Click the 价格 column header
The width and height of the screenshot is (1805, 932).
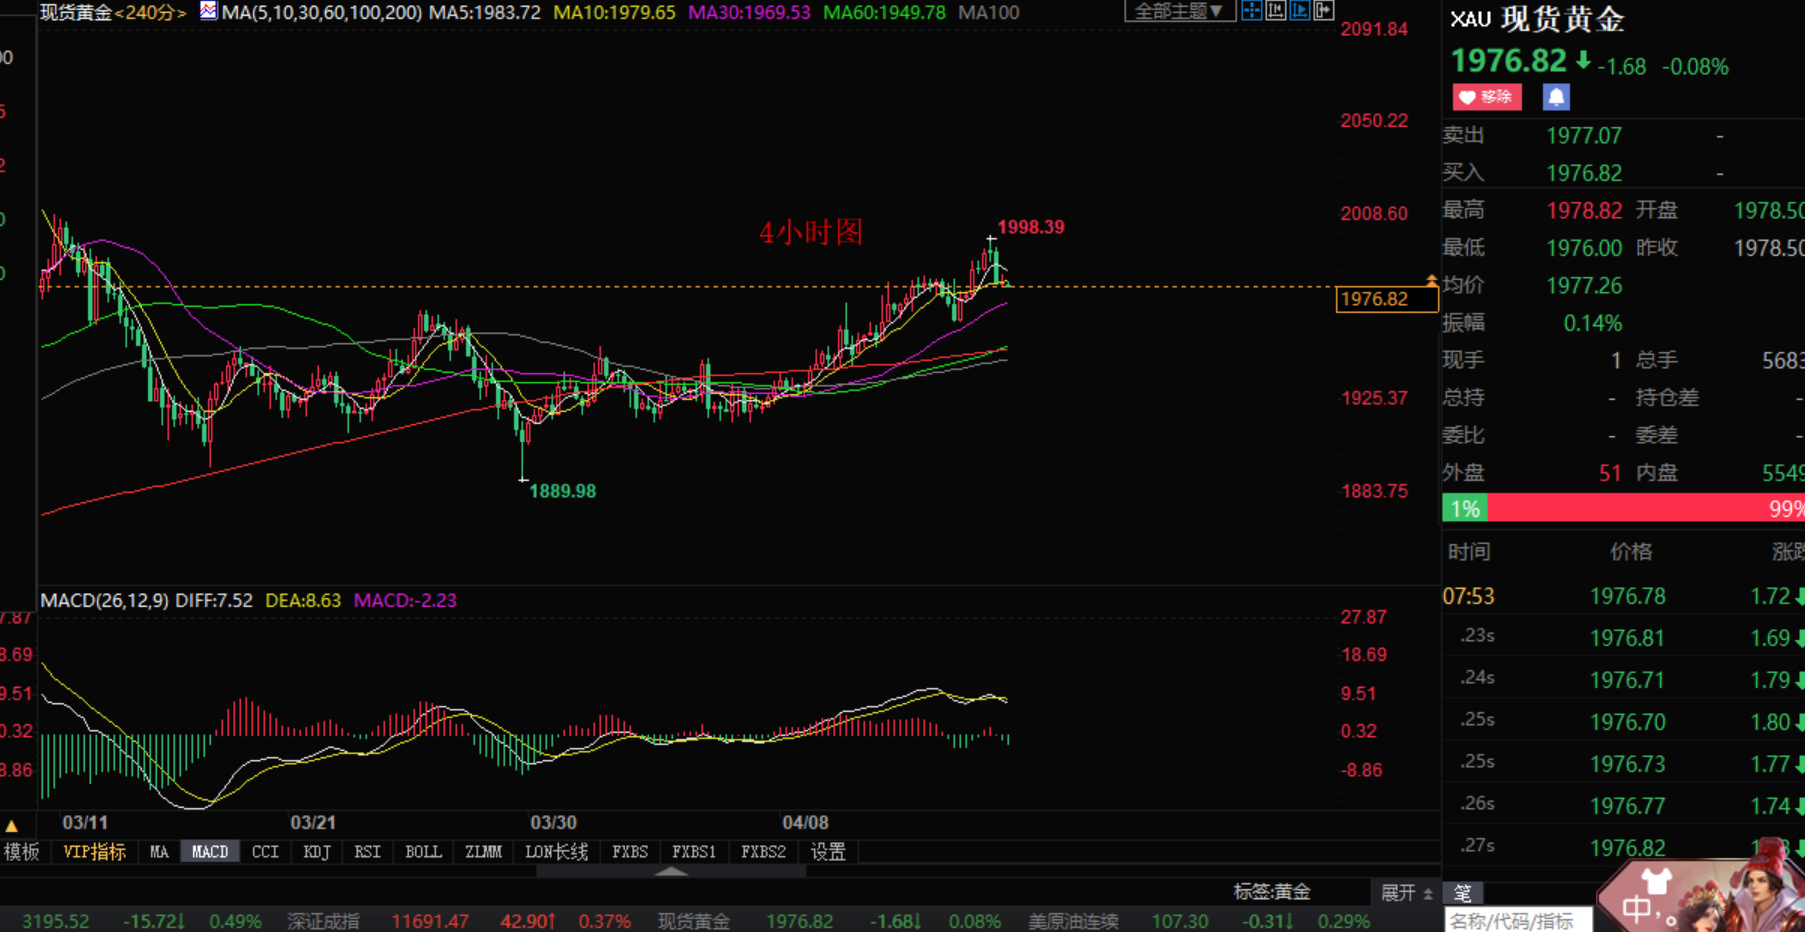pyautogui.click(x=1631, y=552)
